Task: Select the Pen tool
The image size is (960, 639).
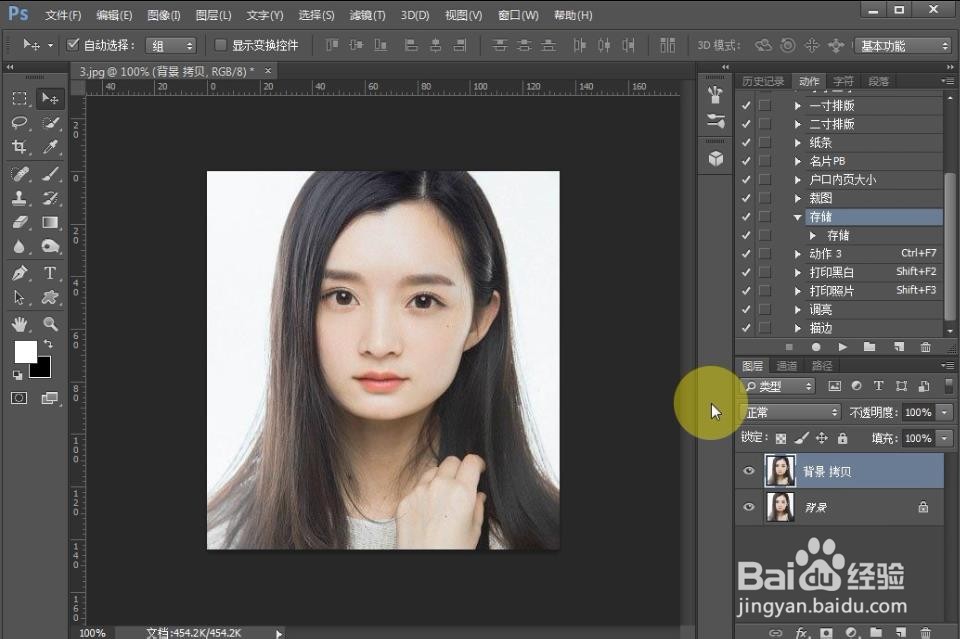Action: coord(20,273)
